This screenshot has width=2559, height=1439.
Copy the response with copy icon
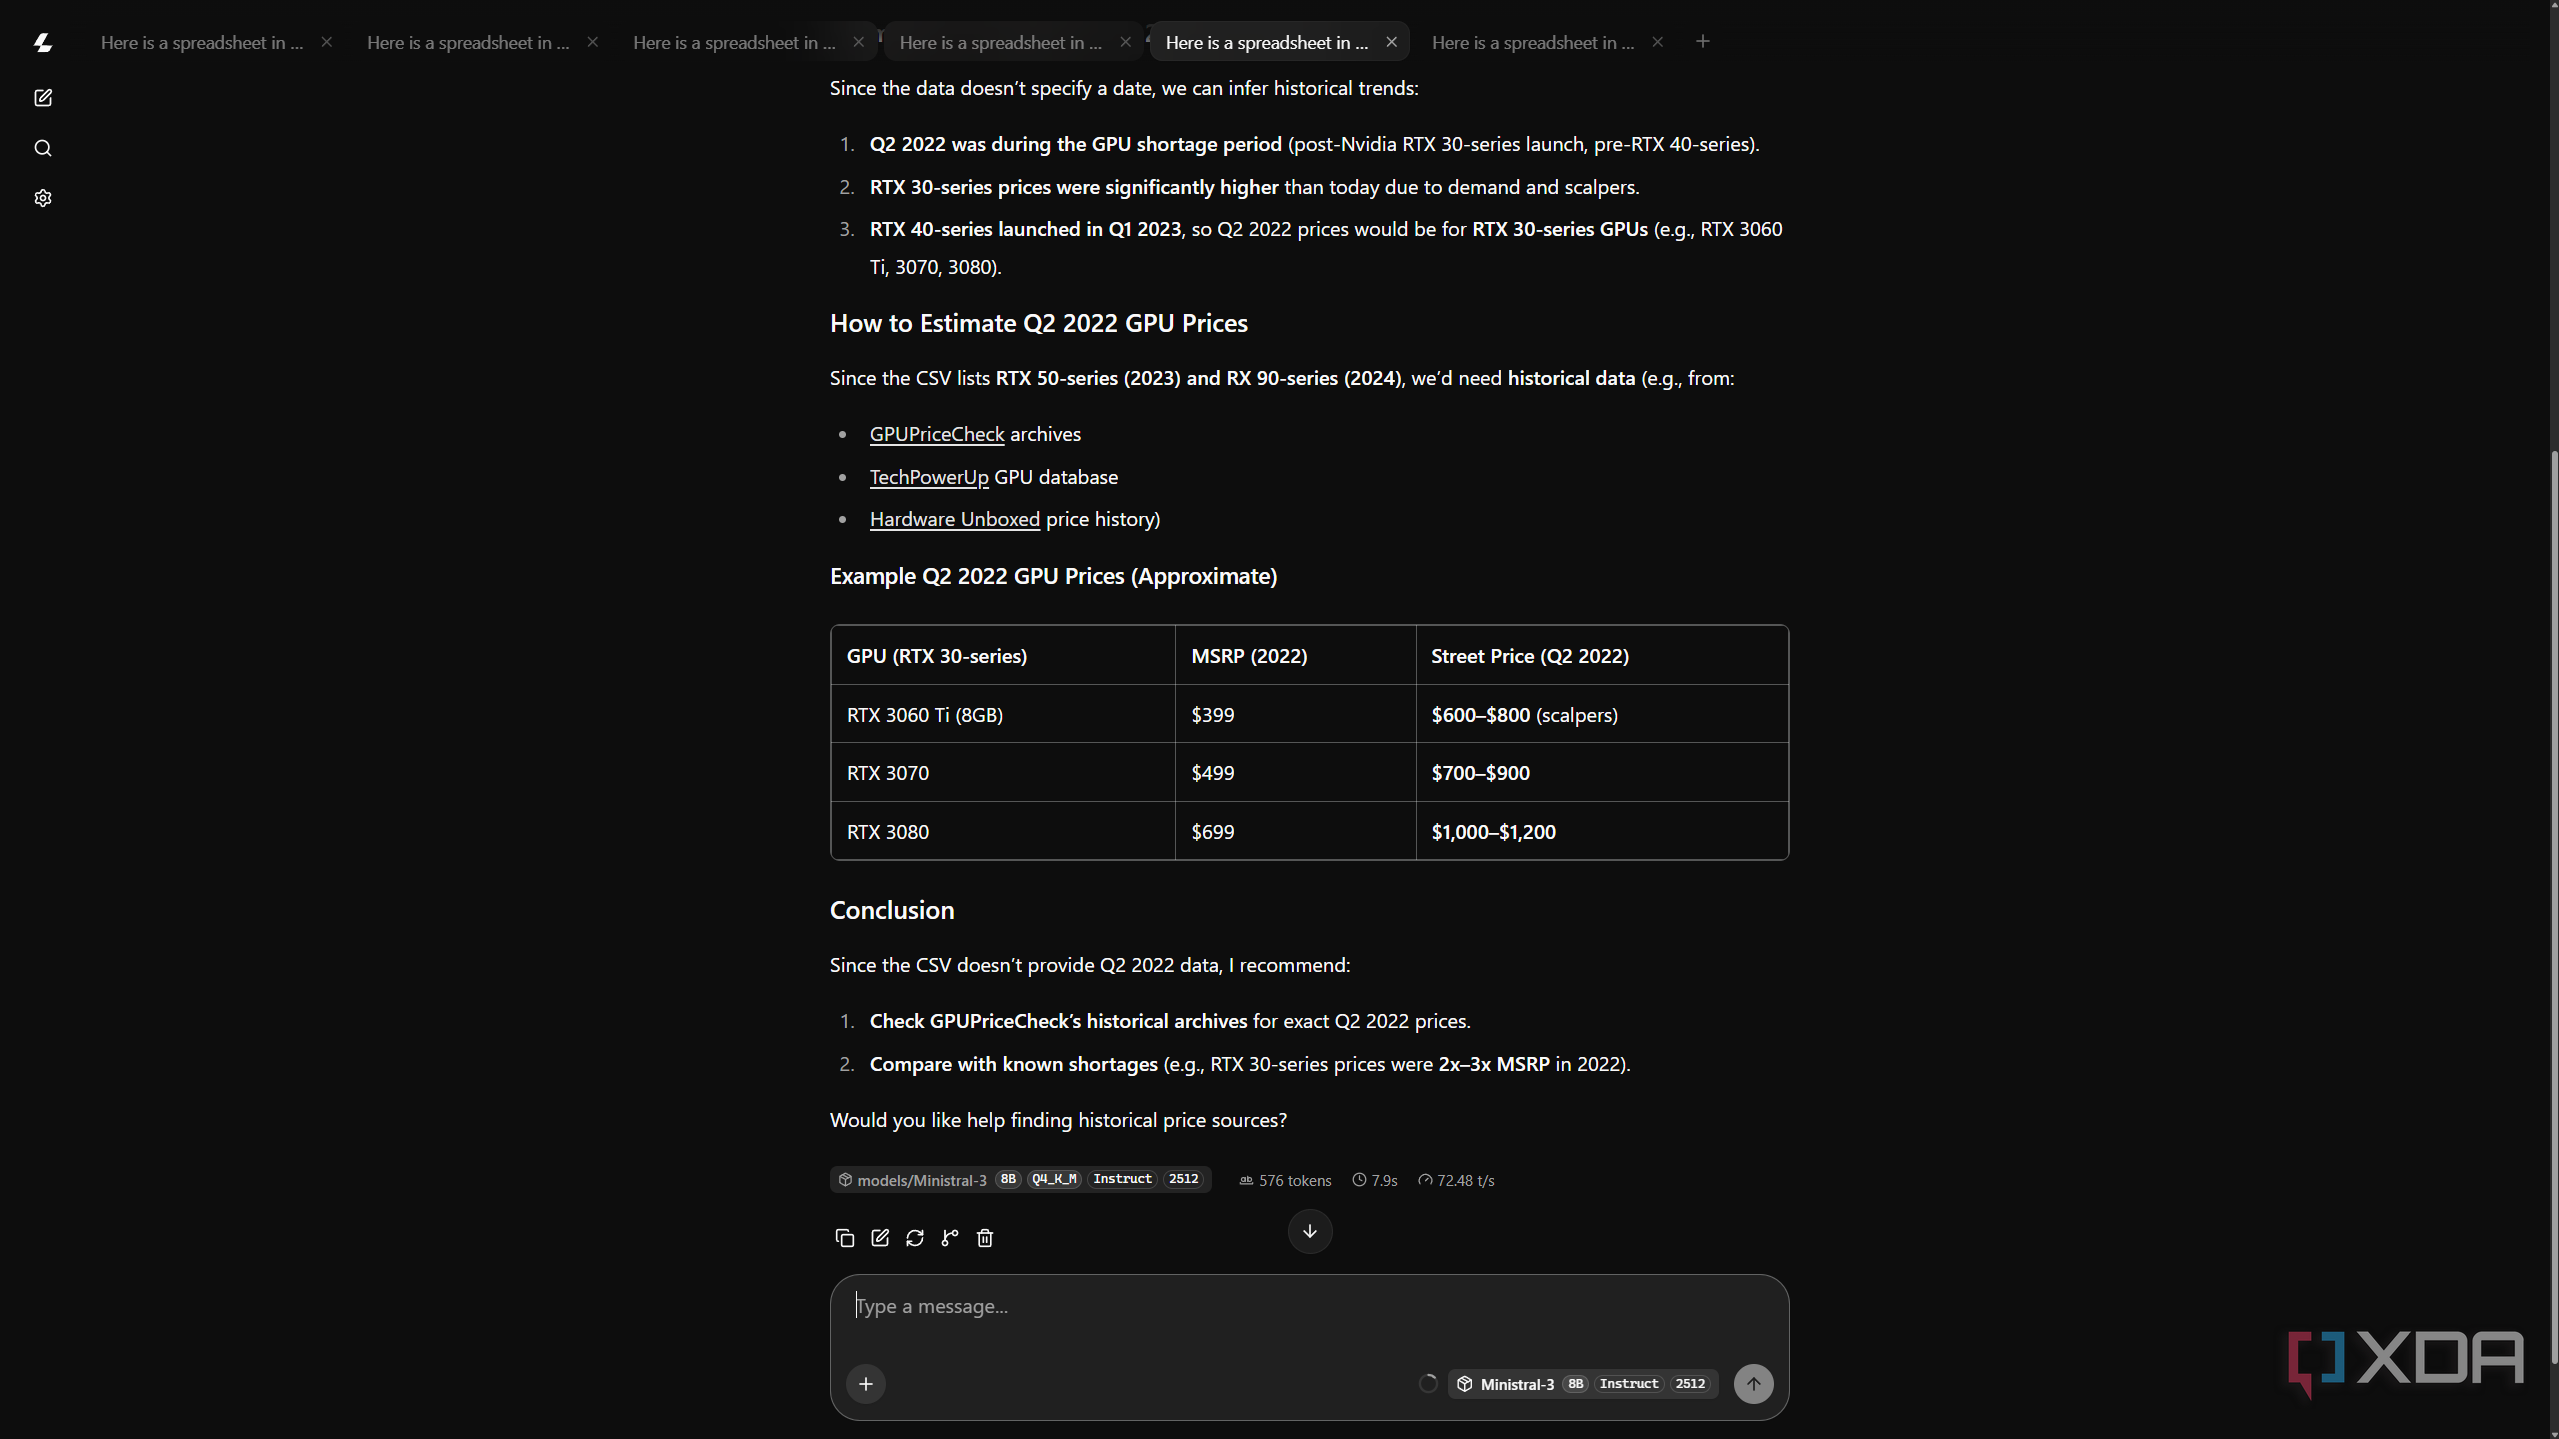pos(844,1238)
